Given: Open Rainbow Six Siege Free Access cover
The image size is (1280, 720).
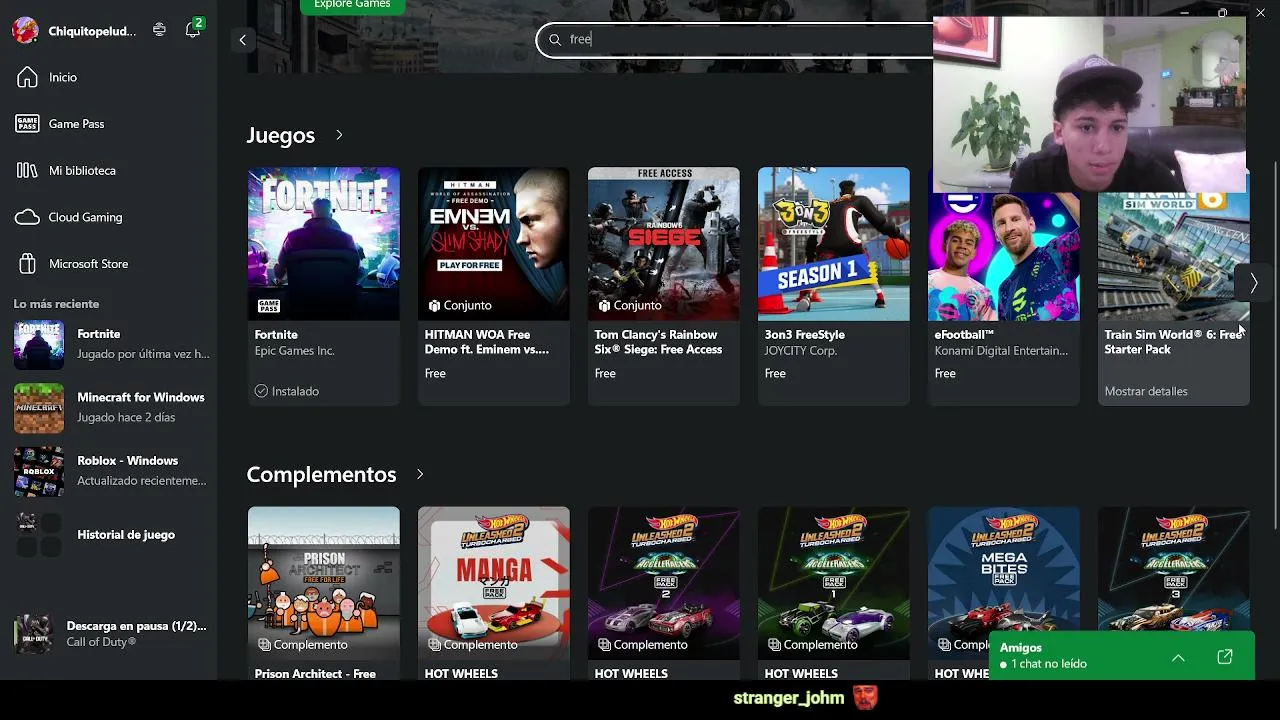Looking at the screenshot, I should coord(664,244).
